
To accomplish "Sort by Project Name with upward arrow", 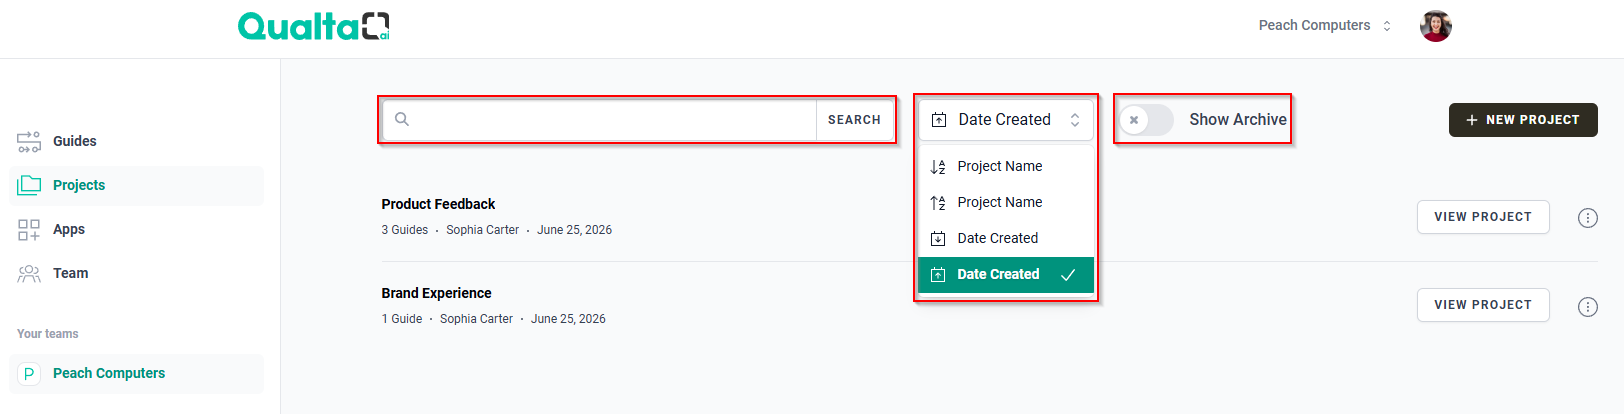I will [x=1006, y=202].
